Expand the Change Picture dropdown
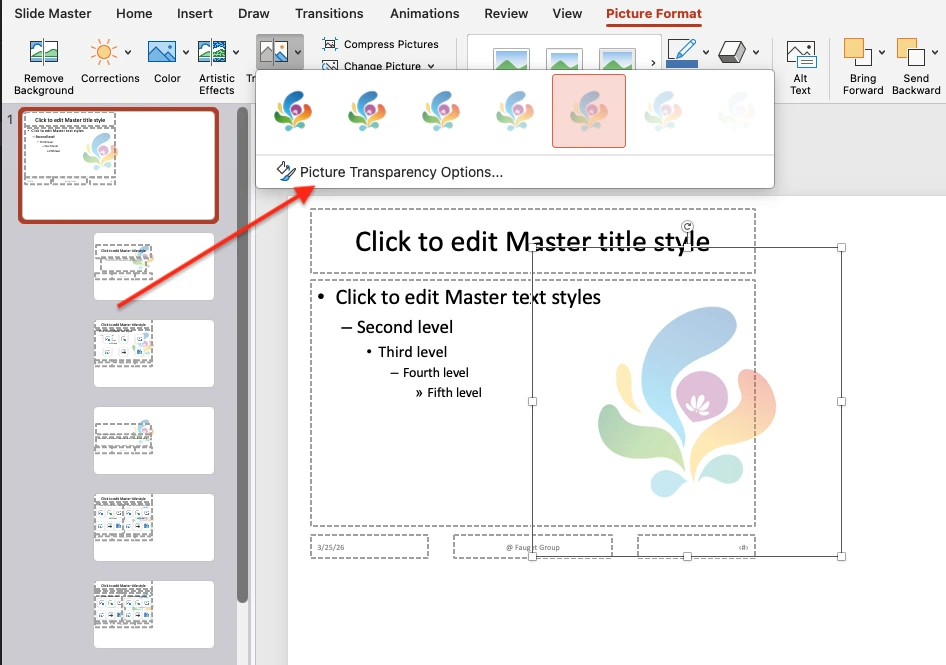 (431, 66)
